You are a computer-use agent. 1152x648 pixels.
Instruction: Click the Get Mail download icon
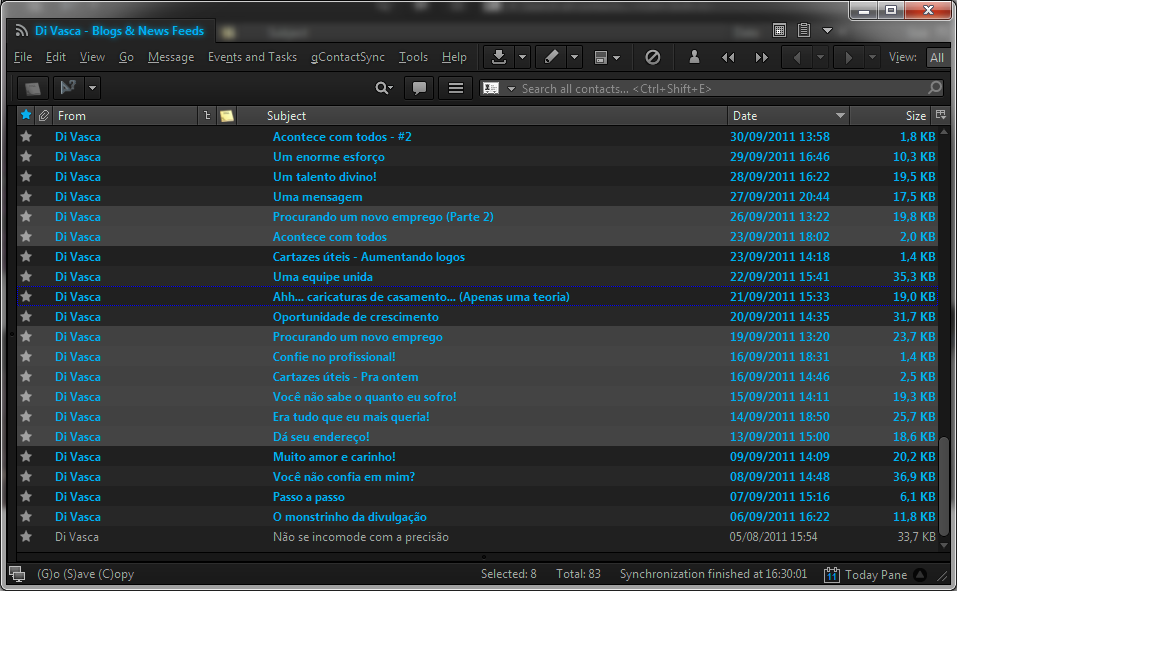point(498,57)
